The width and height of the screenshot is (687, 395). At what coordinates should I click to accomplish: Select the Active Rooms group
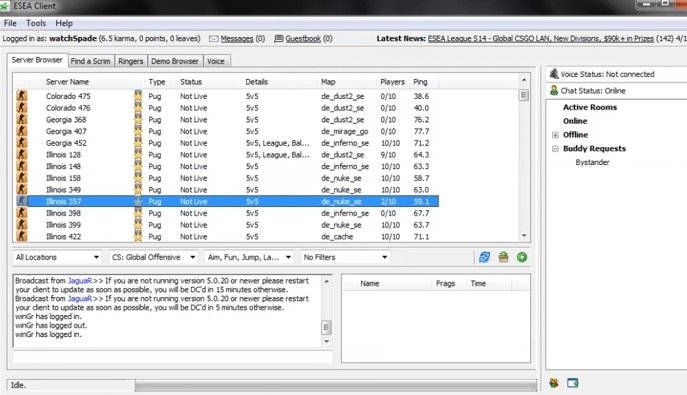click(x=590, y=107)
